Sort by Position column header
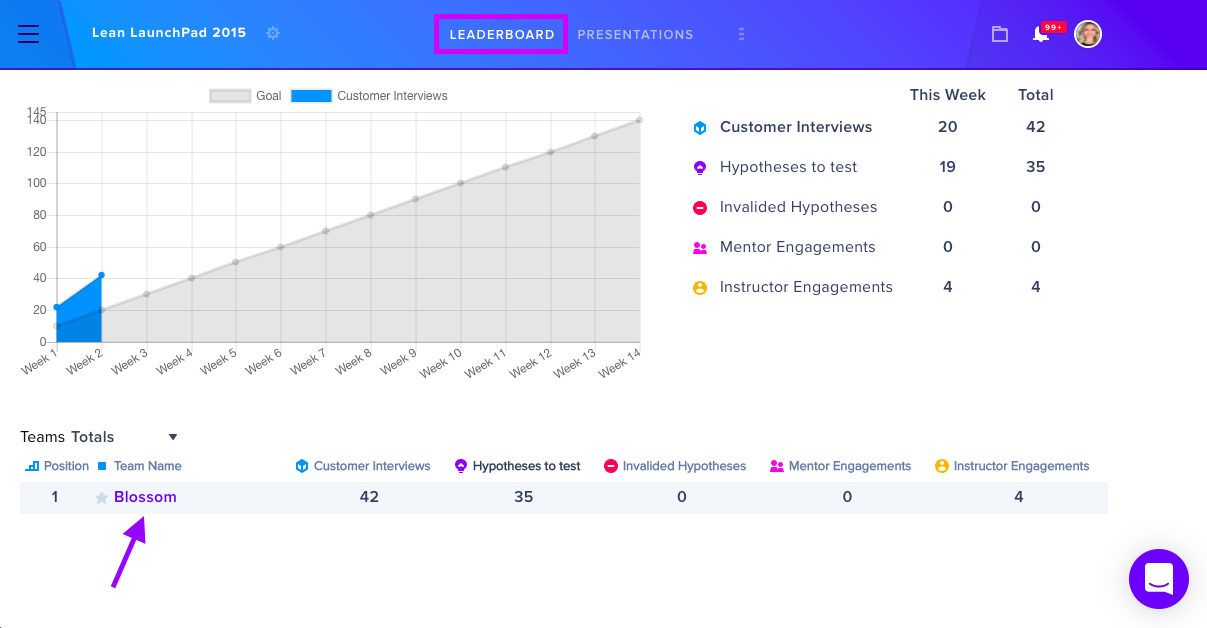 point(57,466)
